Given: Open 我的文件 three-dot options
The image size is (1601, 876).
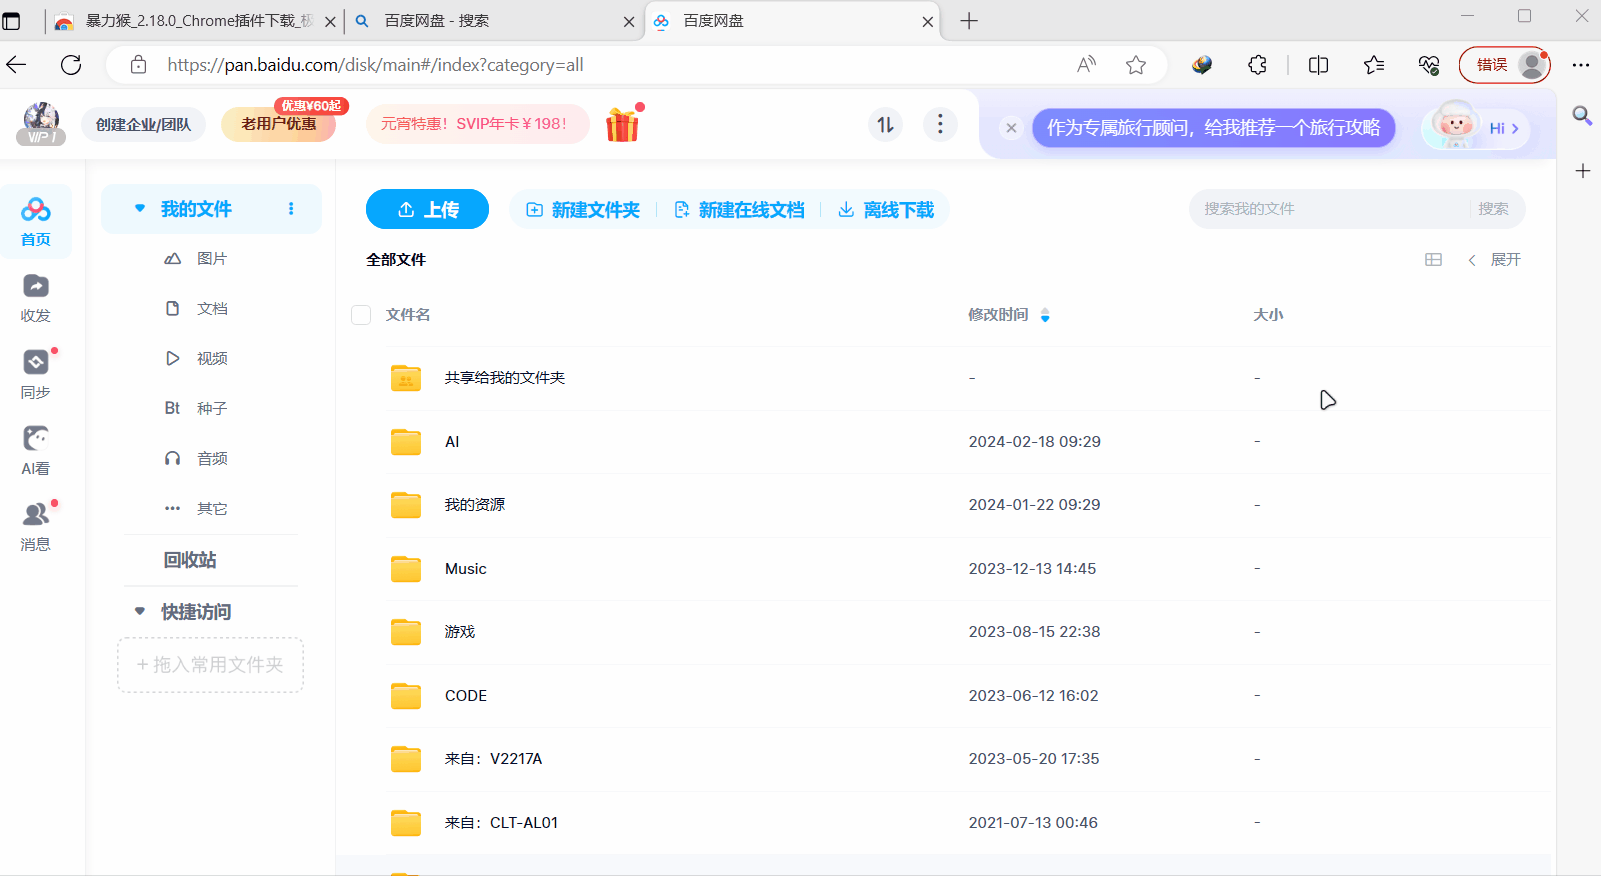Looking at the screenshot, I should 291,209.
